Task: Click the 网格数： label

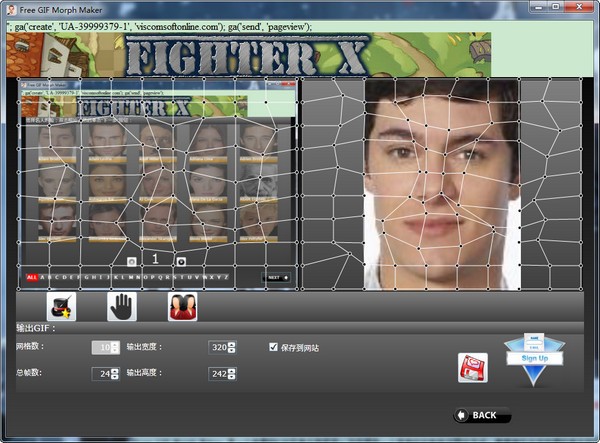Action: coord(30,346)
